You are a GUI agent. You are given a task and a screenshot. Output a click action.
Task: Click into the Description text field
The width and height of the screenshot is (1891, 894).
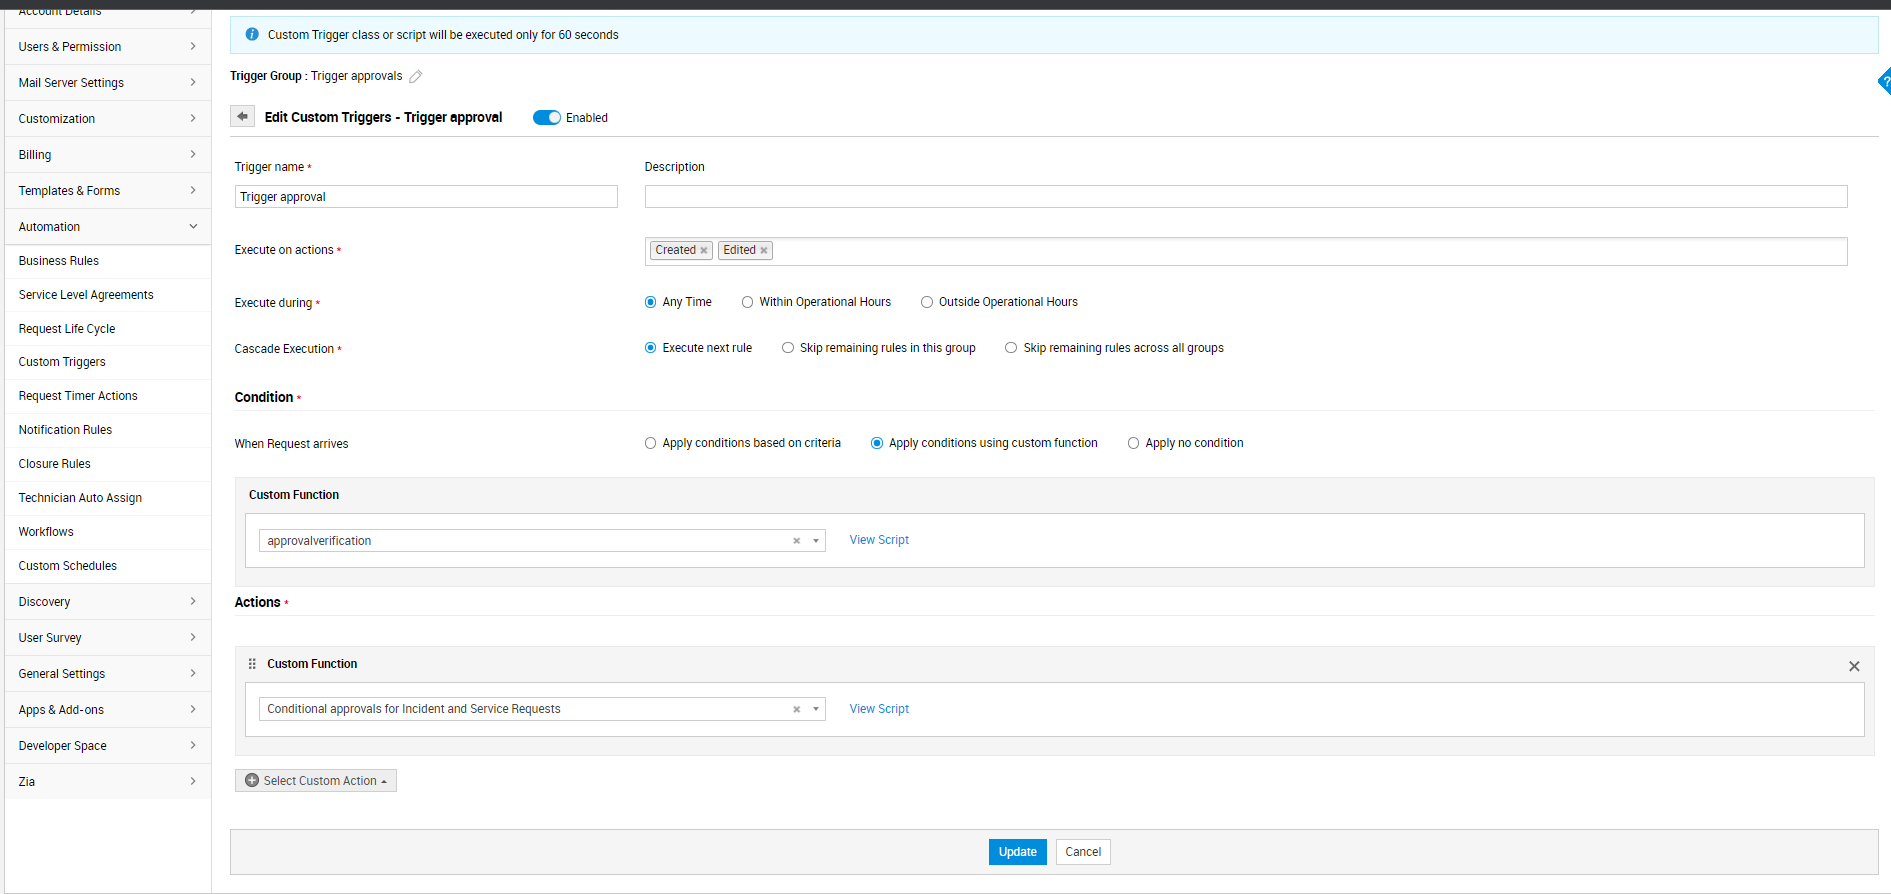pyautogui.click(x=1245, y=197)
